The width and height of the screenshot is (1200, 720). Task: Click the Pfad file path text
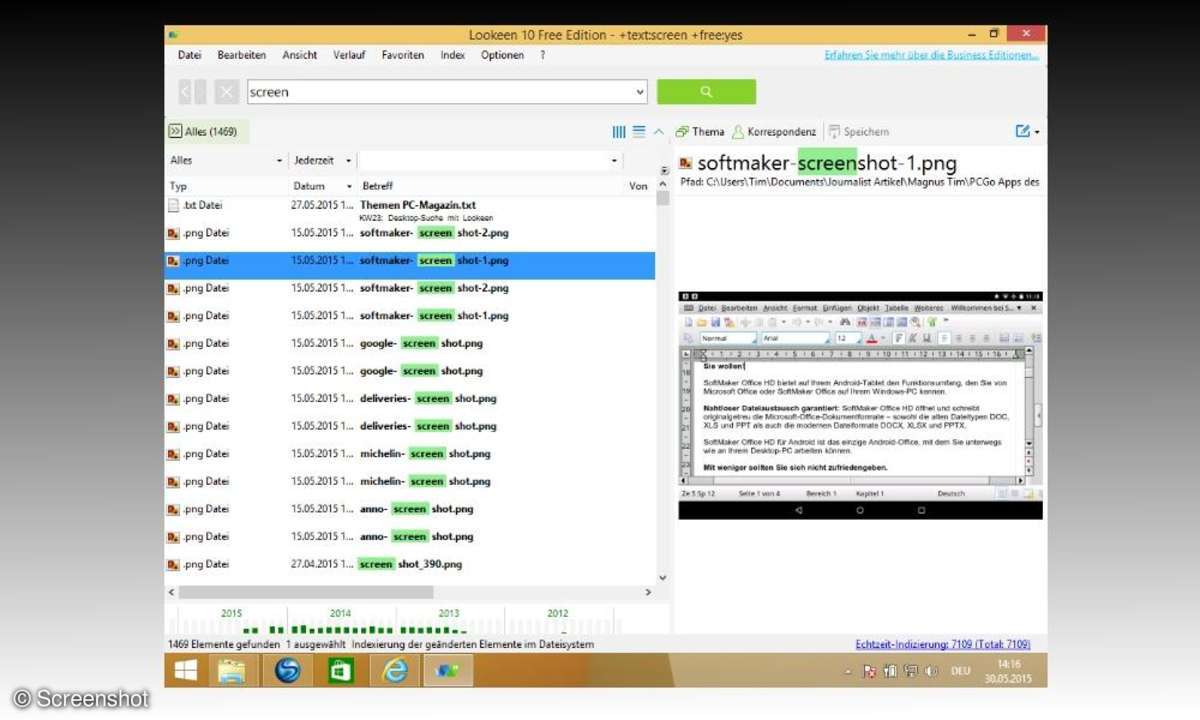[x=859, y=182]
